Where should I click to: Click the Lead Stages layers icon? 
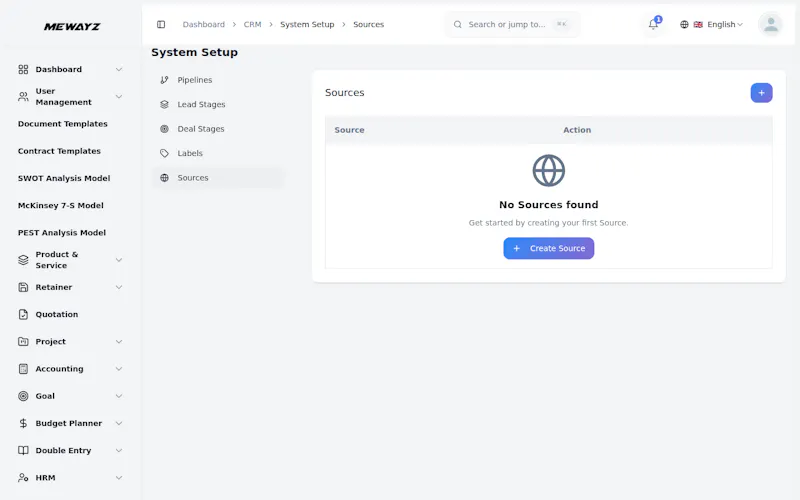164,105
